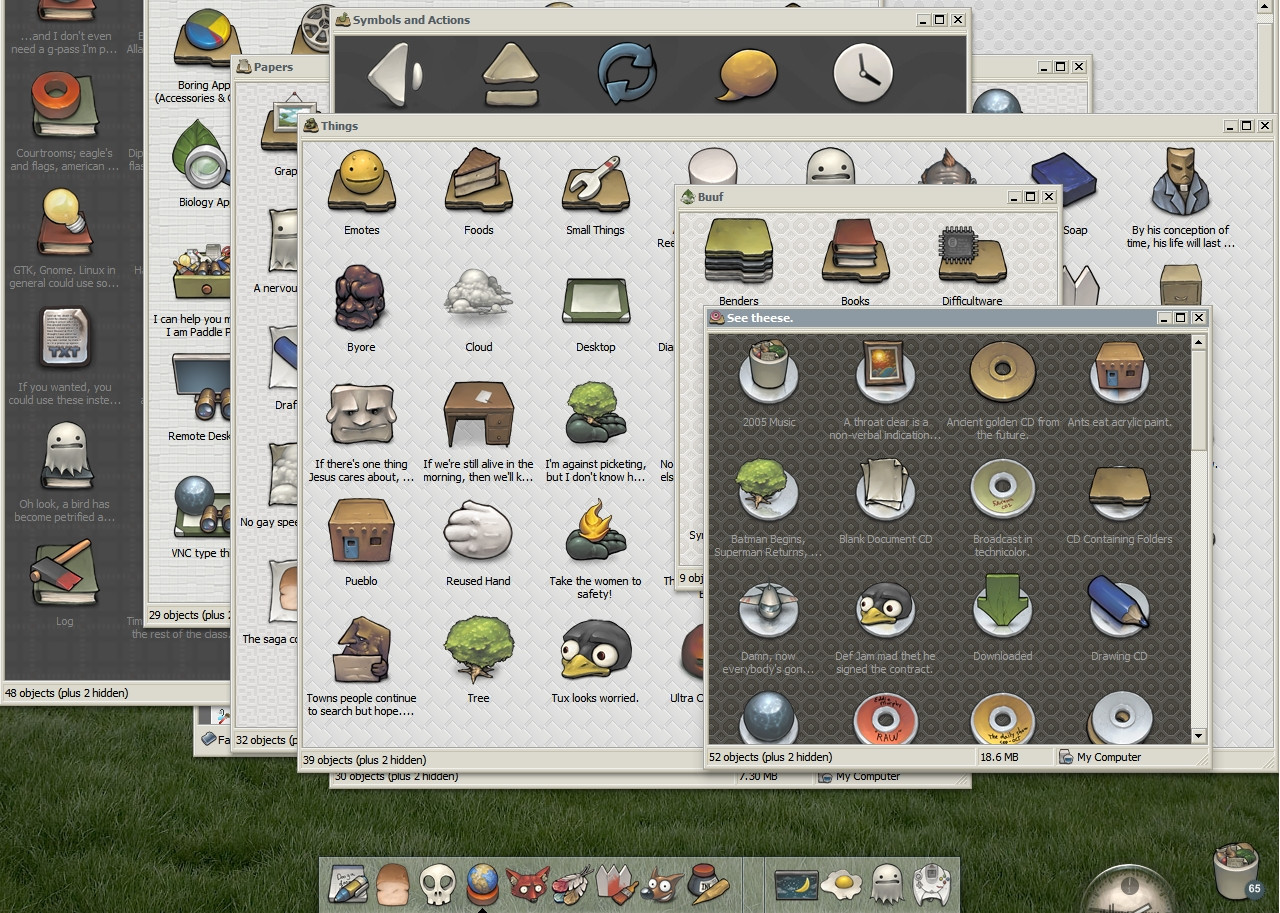Open the fox mask icon in dock
Screen dimensions: 1280x913
tap(526, 884)
